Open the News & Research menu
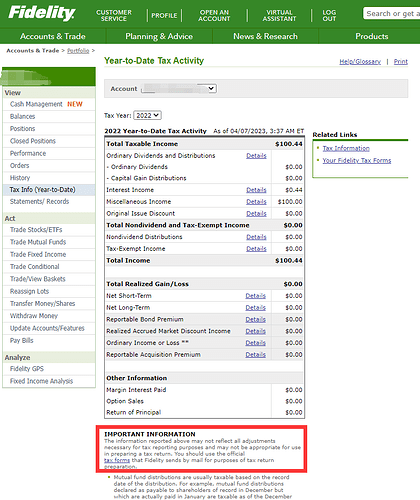Screen dimensions: 420x500 (x=265, y=36)
